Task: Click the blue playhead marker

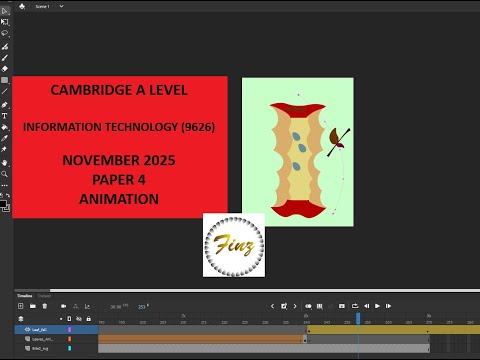Action: [x=358, y=318]
